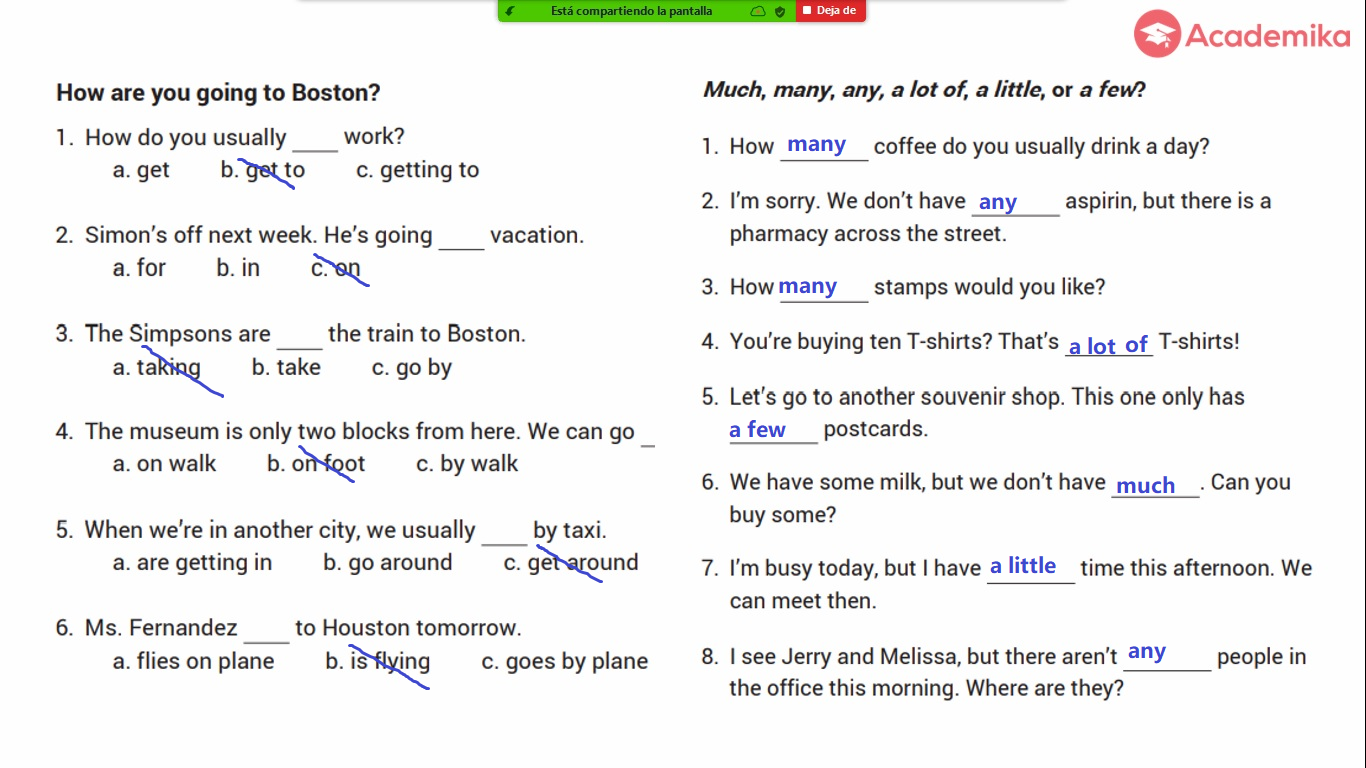Click the text 'Simon's off next week.'
The width and height of the screenshot is (1366, 768).
click(x=203, y=236)
